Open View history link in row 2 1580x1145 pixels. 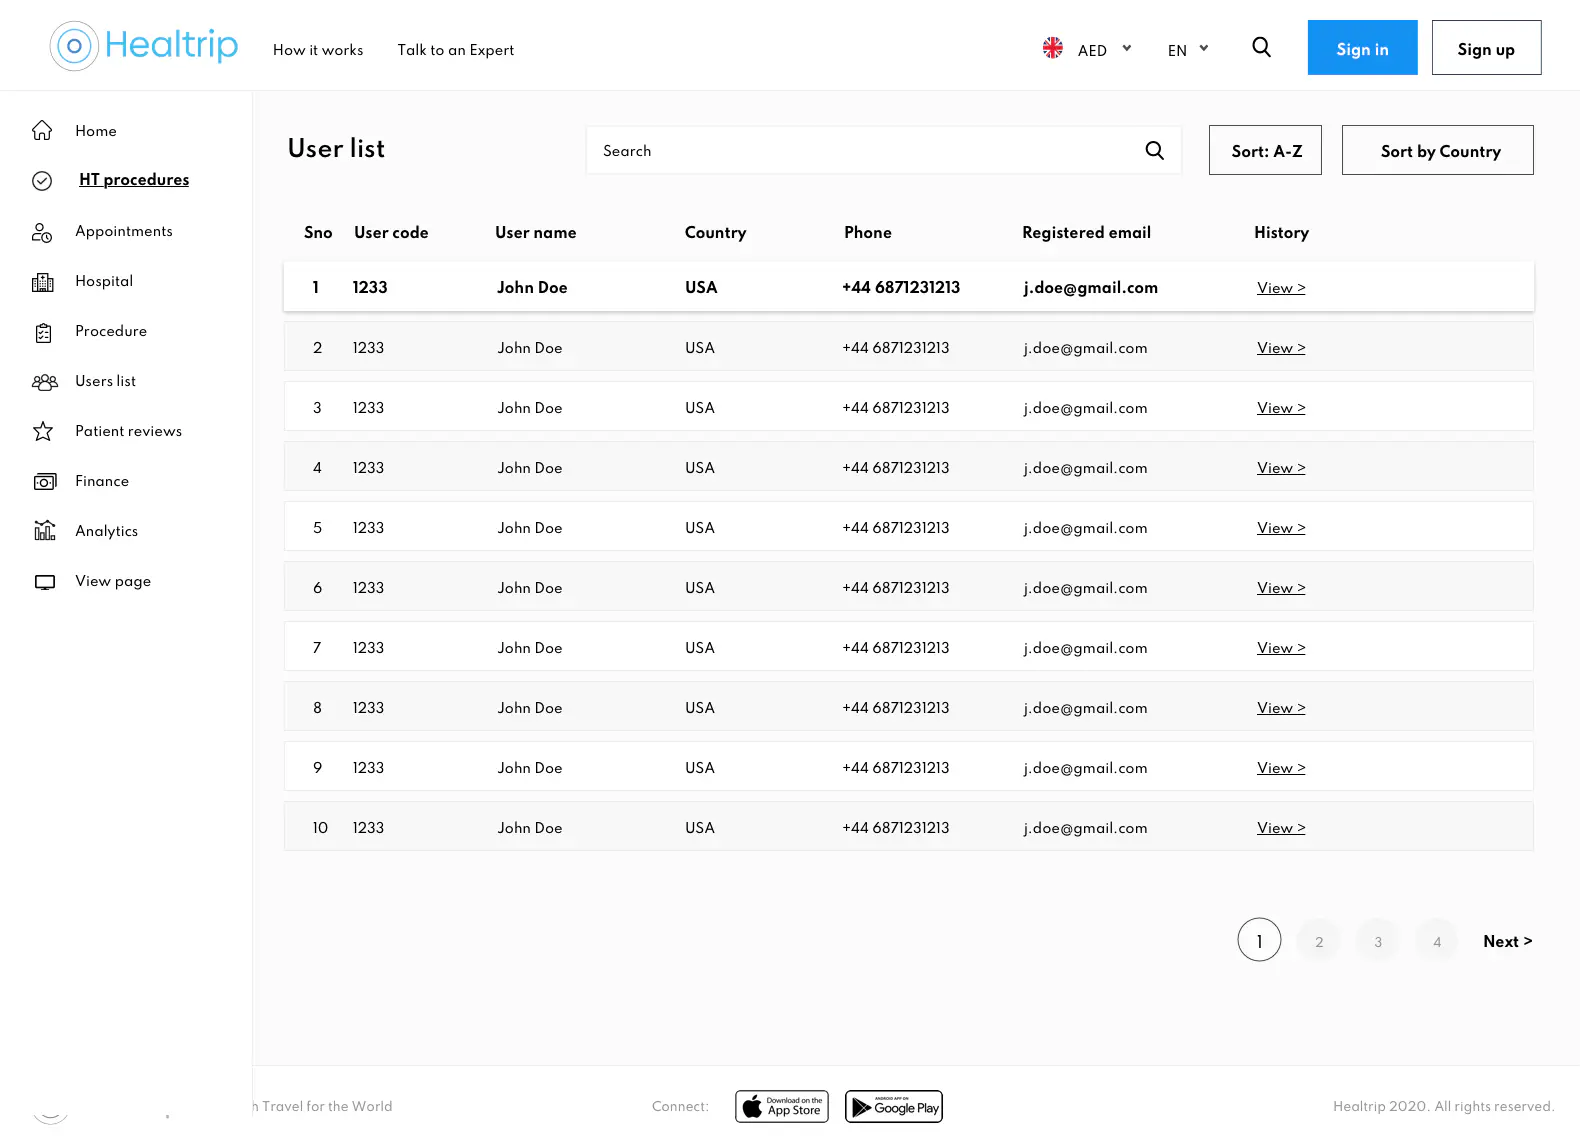[1281, 348]
